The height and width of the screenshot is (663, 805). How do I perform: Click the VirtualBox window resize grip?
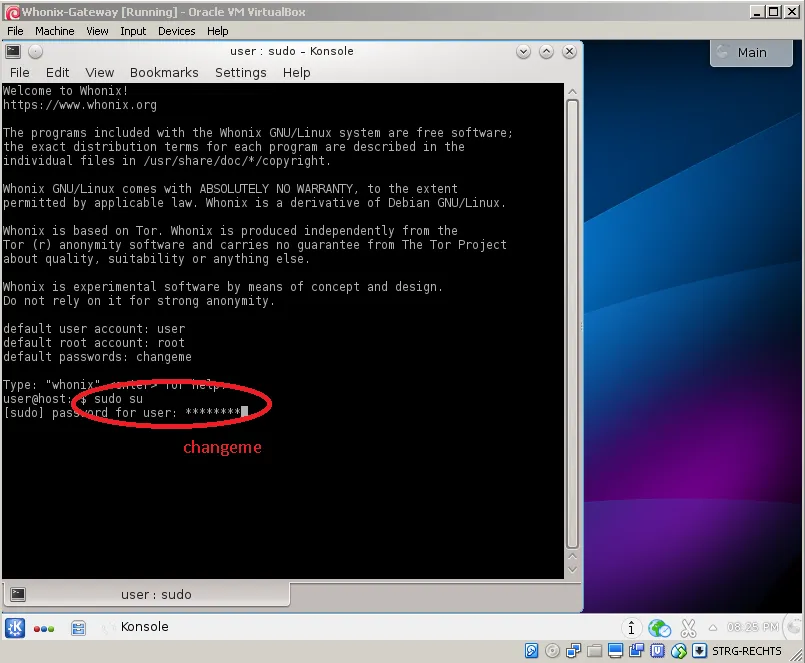click(796, 655)
